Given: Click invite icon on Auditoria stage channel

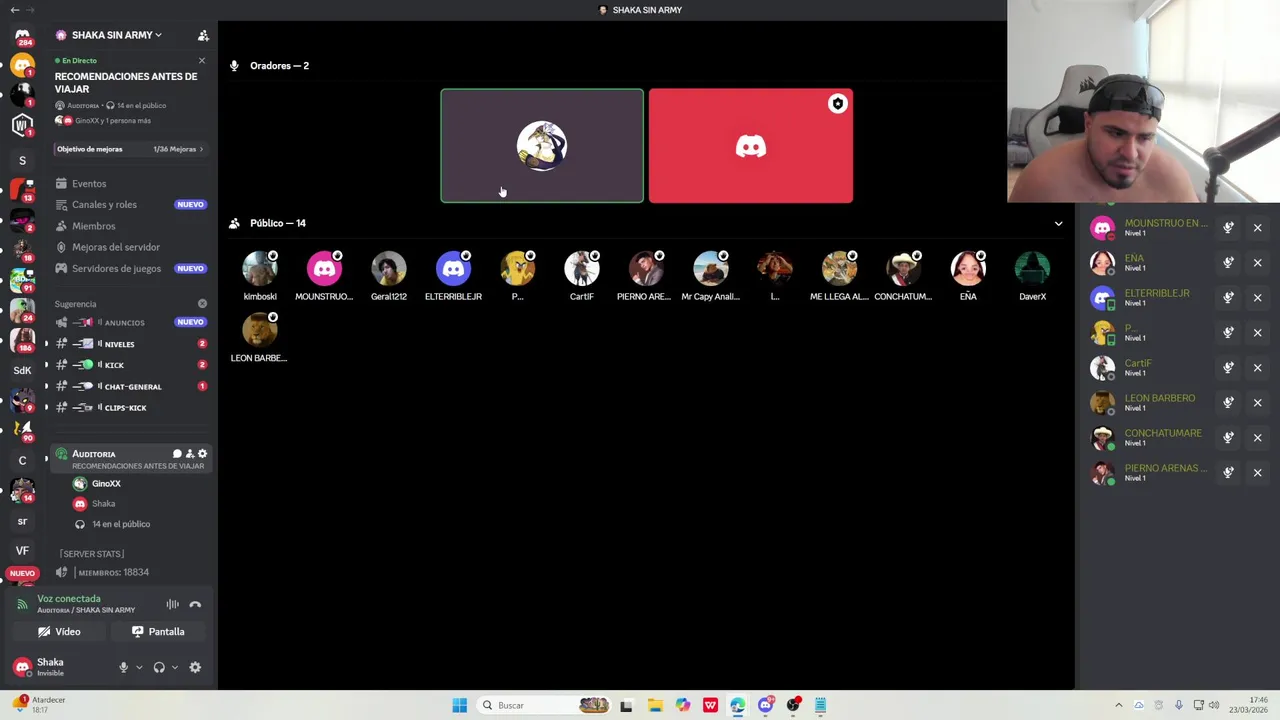Looking at the screenshot, I should (189, 454).
